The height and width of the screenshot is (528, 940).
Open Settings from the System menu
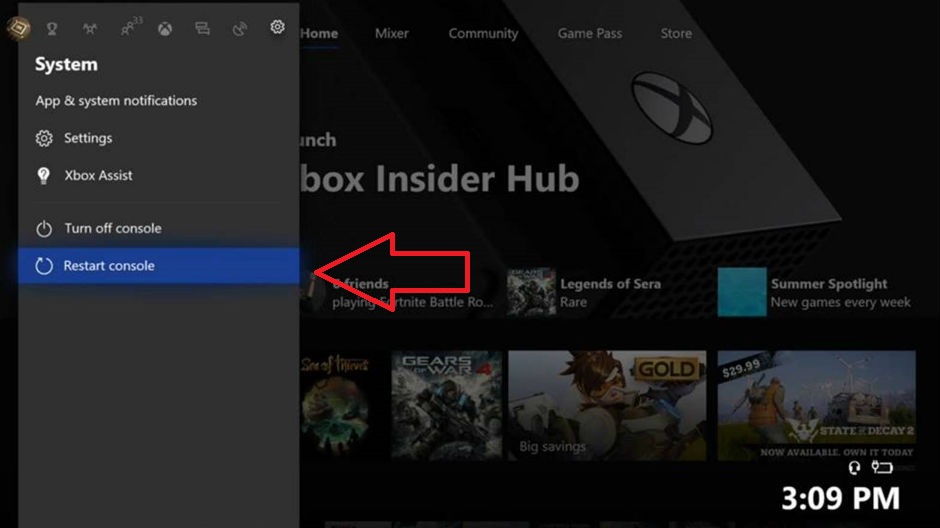tap(158, 138)
